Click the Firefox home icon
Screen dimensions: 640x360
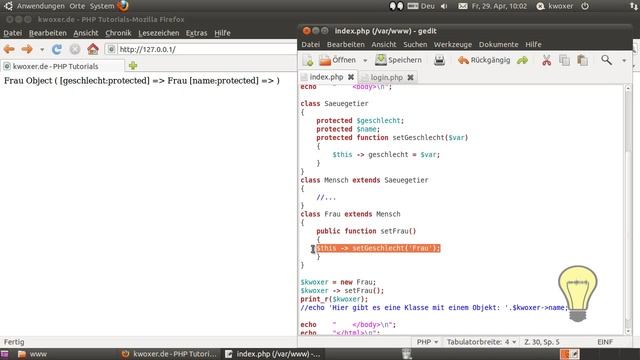tap(93, 49)
